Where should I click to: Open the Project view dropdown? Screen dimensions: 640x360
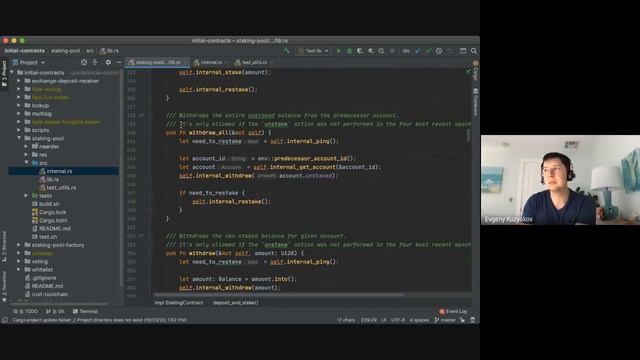click(x=29, y=62)
